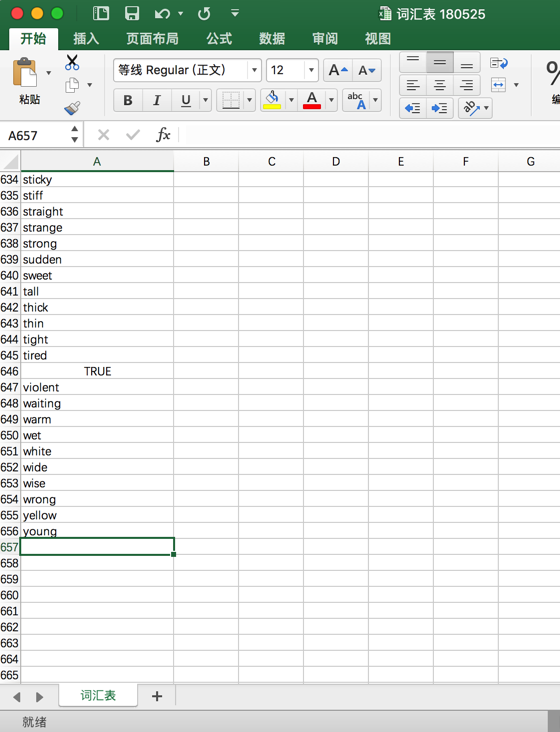This screenshot has height=732, width=560.
Task: Expand the Paste options arrow
Action: point(49,73)
